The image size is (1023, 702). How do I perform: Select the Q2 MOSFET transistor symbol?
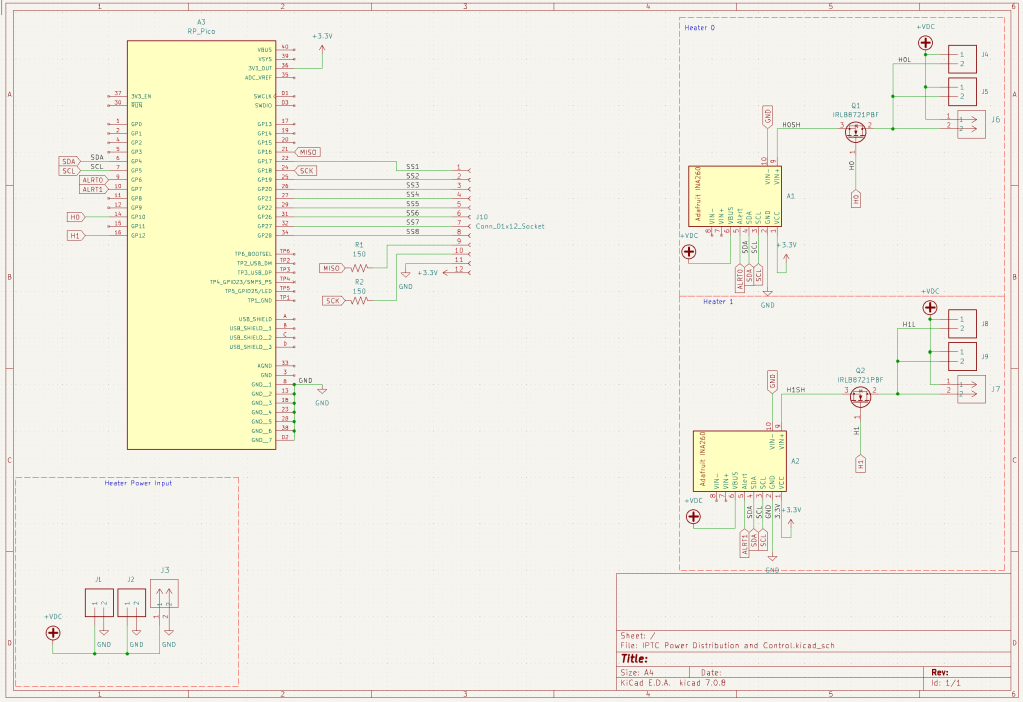tap(860, 396)
